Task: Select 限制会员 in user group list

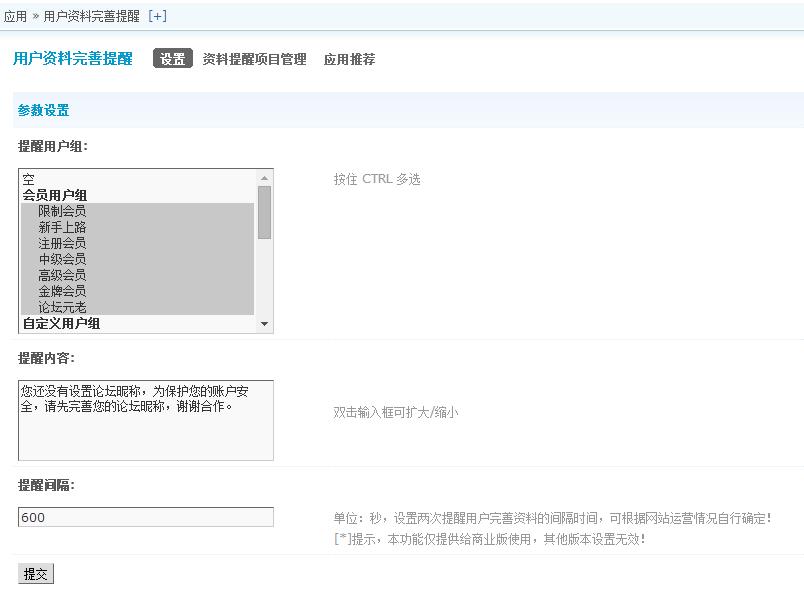Action: click(x=62, y=211)
